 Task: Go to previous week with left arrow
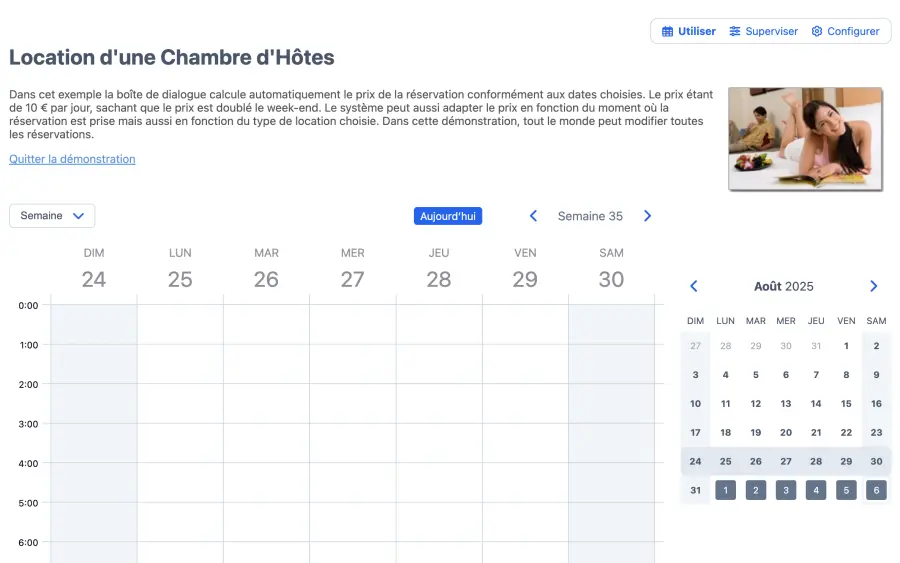tap(533, 216)
